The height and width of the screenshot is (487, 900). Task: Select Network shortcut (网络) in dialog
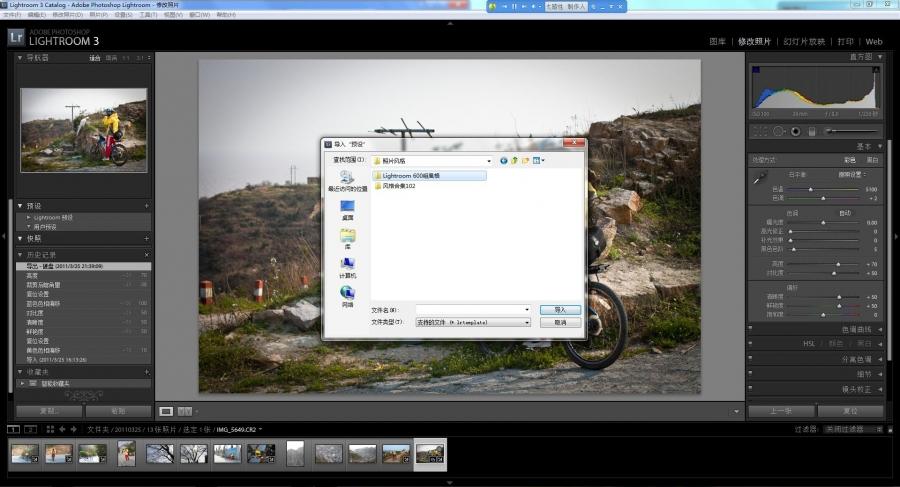(x=347, y=296)
